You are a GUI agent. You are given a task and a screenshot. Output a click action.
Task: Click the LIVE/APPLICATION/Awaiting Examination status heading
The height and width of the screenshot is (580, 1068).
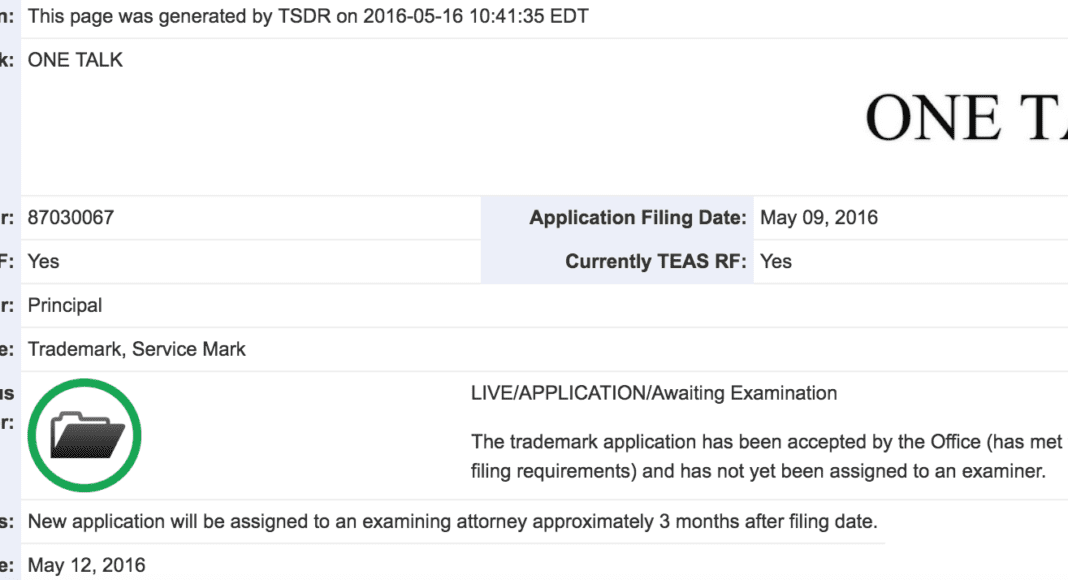(x=654, y=393)
